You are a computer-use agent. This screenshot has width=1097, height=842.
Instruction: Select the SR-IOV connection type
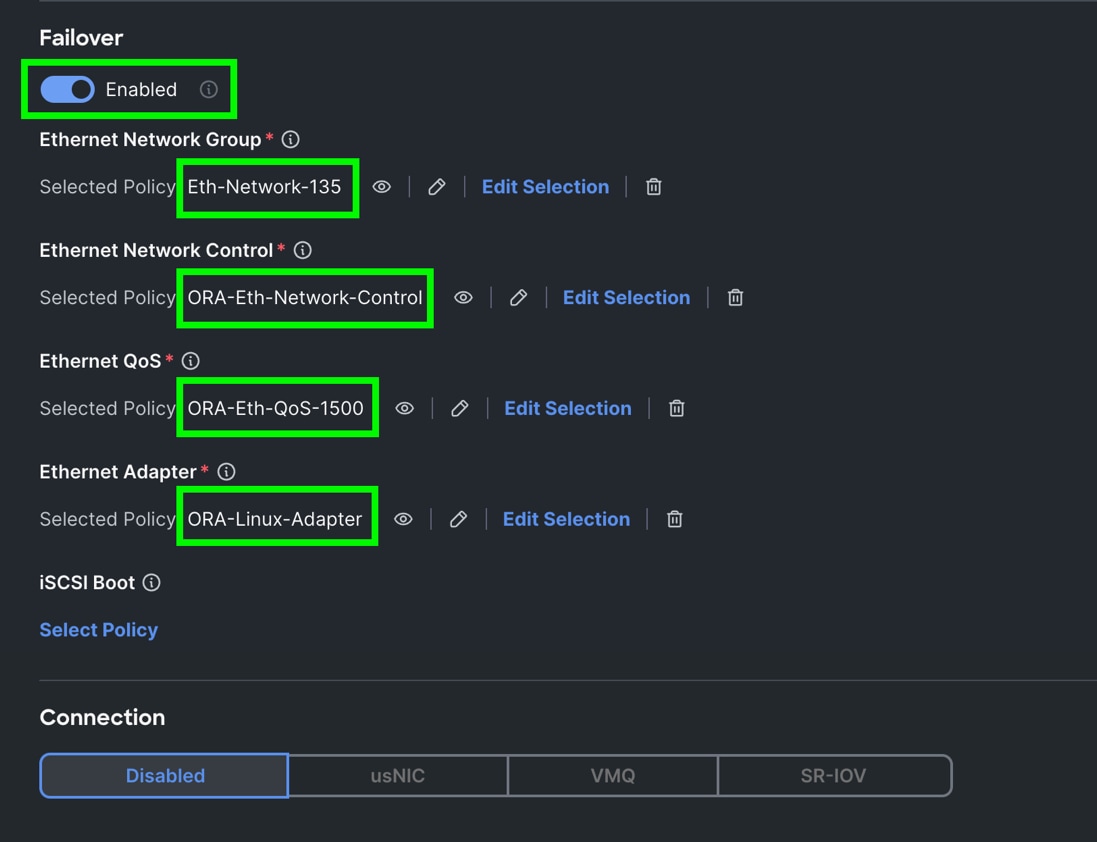[x=833, y=776]
